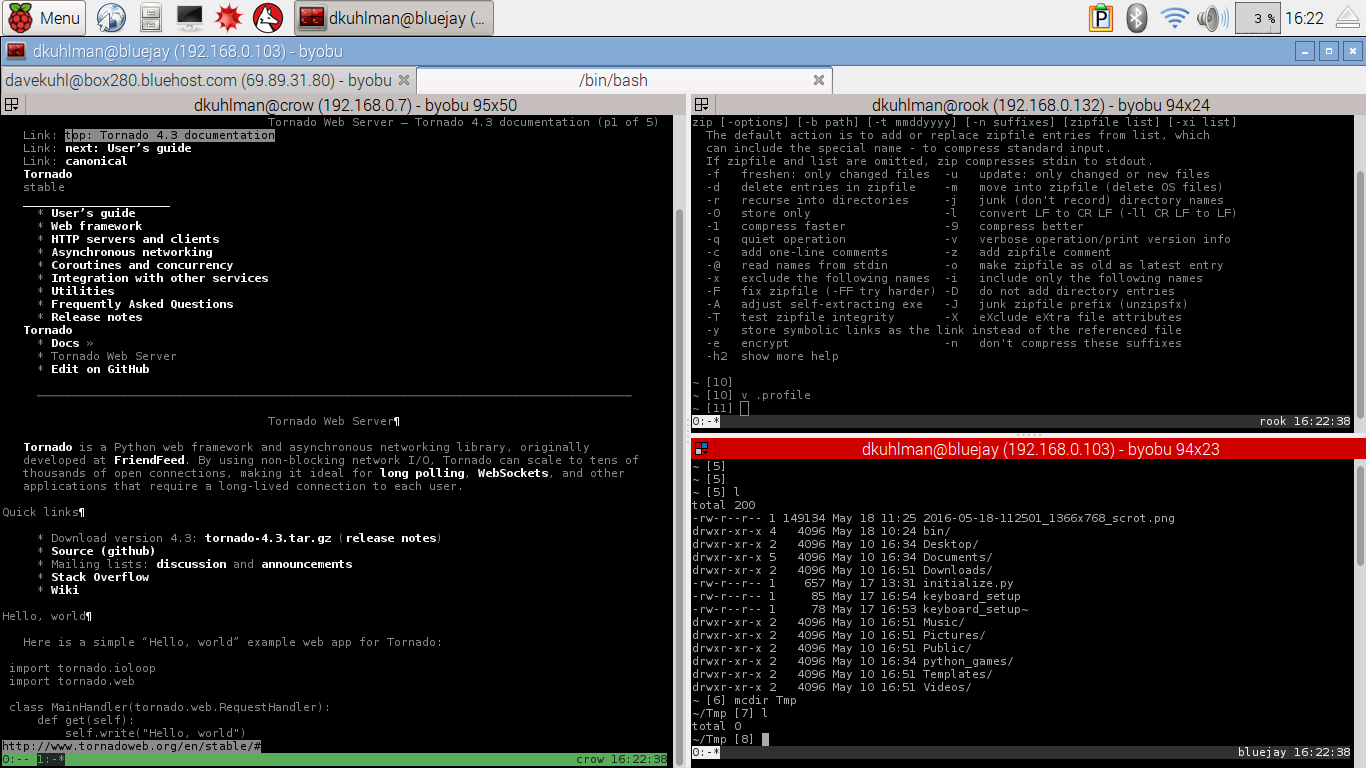Open the 'Release notes' list link

pos(96,317)
